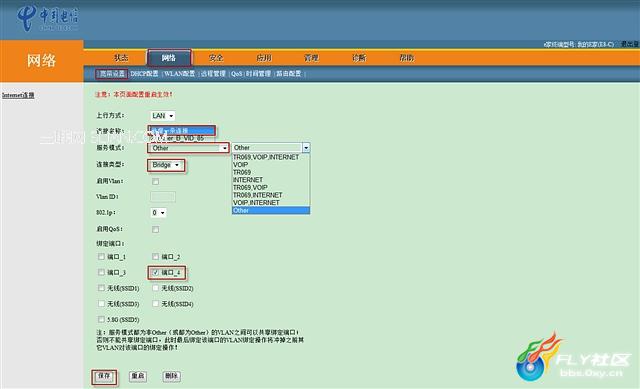The height and width of the screenshot is (389, 640).
Task: Select the 网络 network tab
Action: click(169, 58)
